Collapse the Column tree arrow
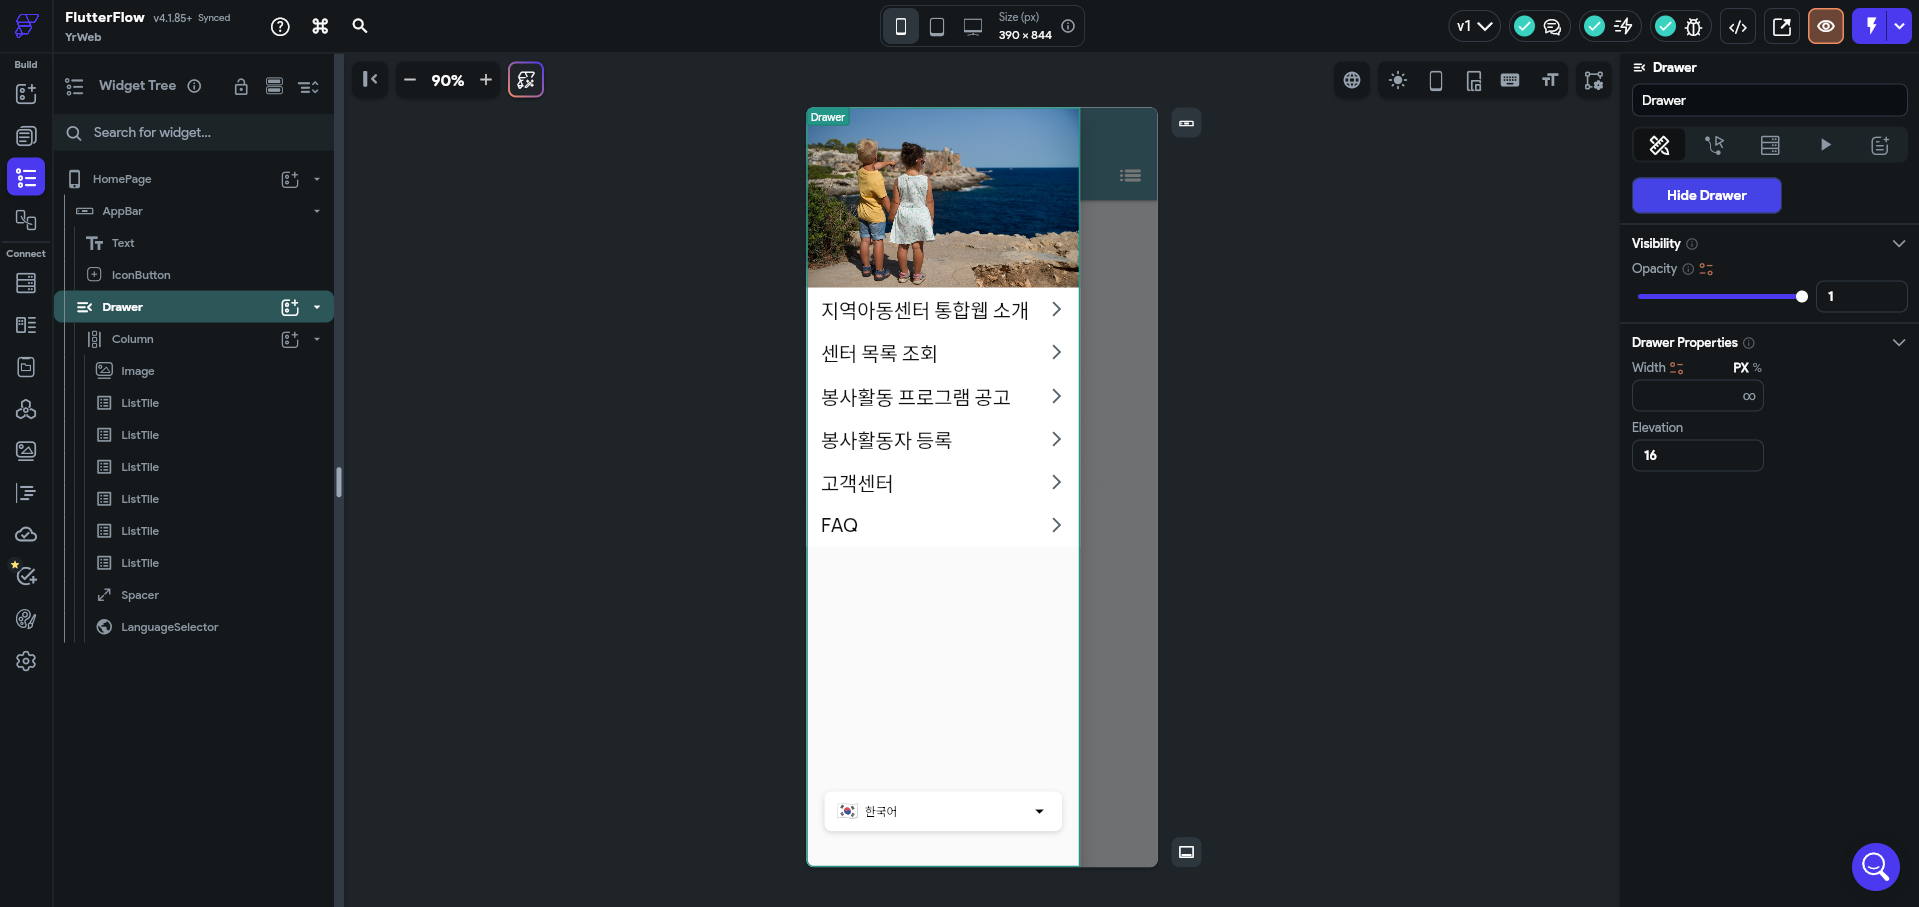The image size is (1919, 907). (317, 339)
